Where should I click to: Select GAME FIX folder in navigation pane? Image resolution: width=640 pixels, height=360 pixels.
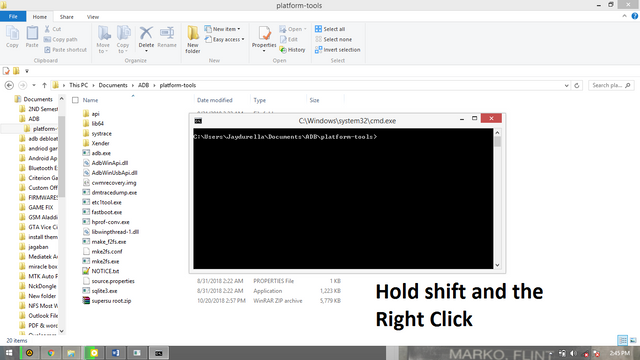pos(36,207)
